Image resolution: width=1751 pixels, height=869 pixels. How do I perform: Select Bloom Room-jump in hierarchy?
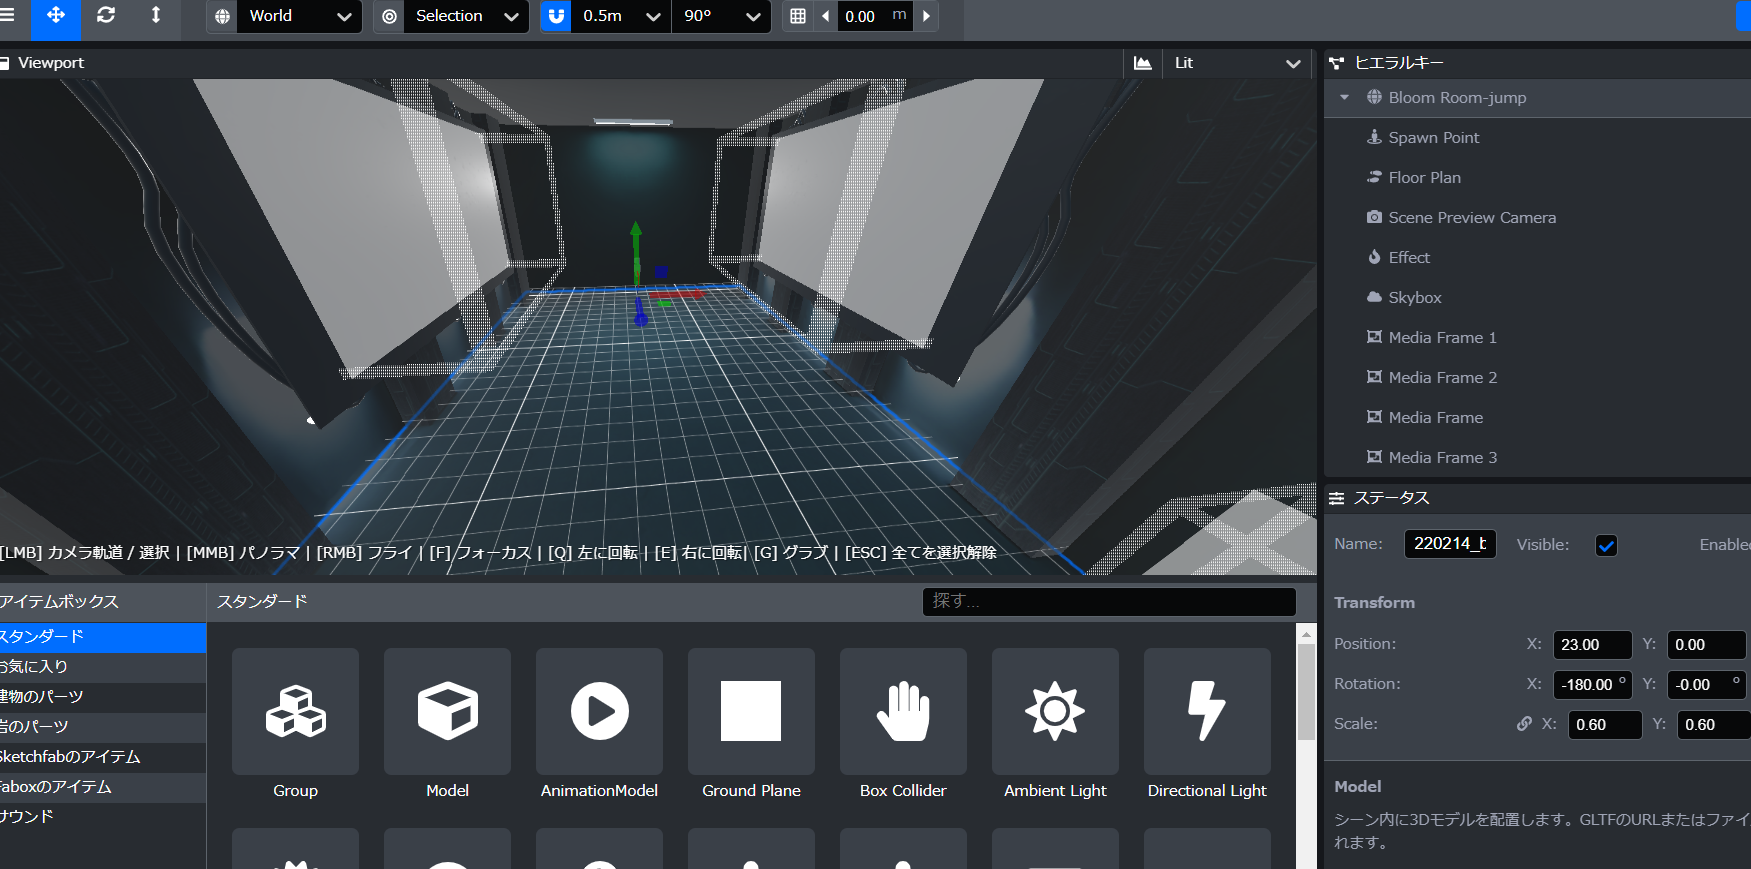click(1537, 98)
